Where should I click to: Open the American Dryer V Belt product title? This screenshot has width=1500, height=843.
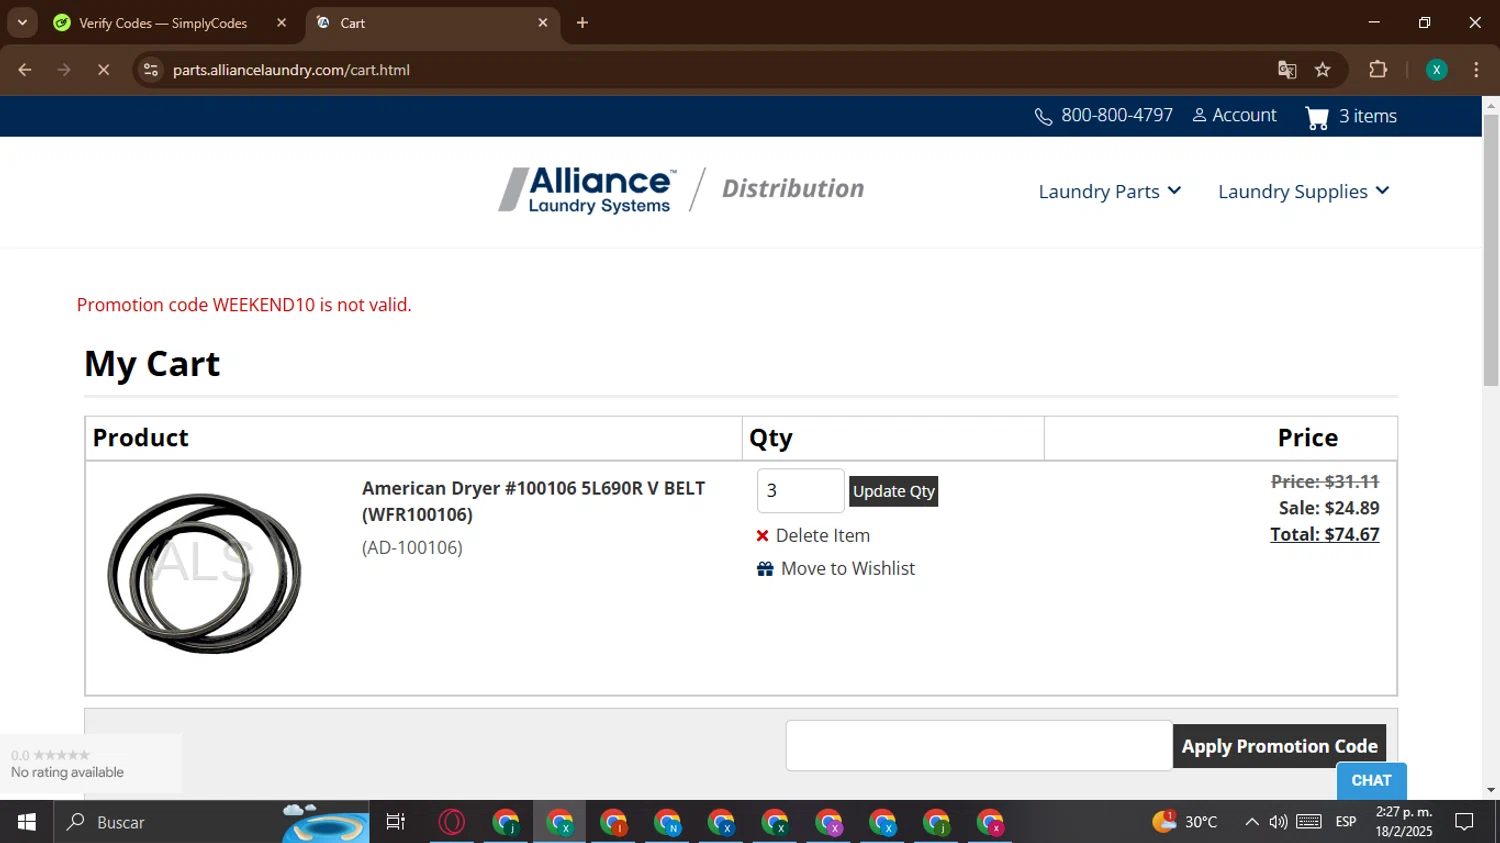[x=534, y=501]
